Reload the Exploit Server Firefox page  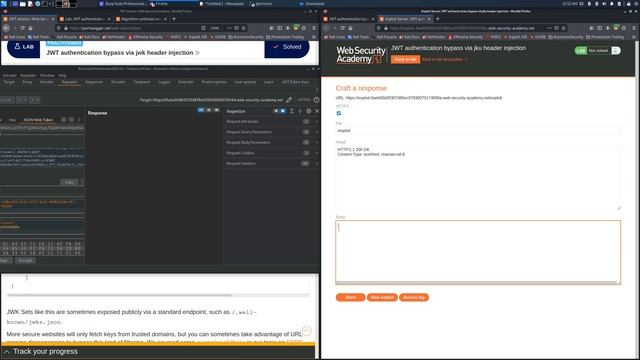342,28
